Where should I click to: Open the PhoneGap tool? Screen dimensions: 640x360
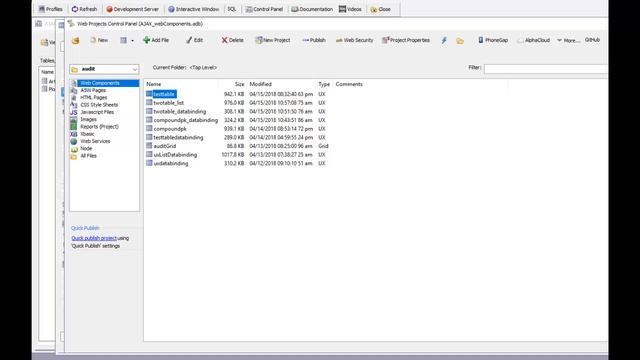coord(493,40)
